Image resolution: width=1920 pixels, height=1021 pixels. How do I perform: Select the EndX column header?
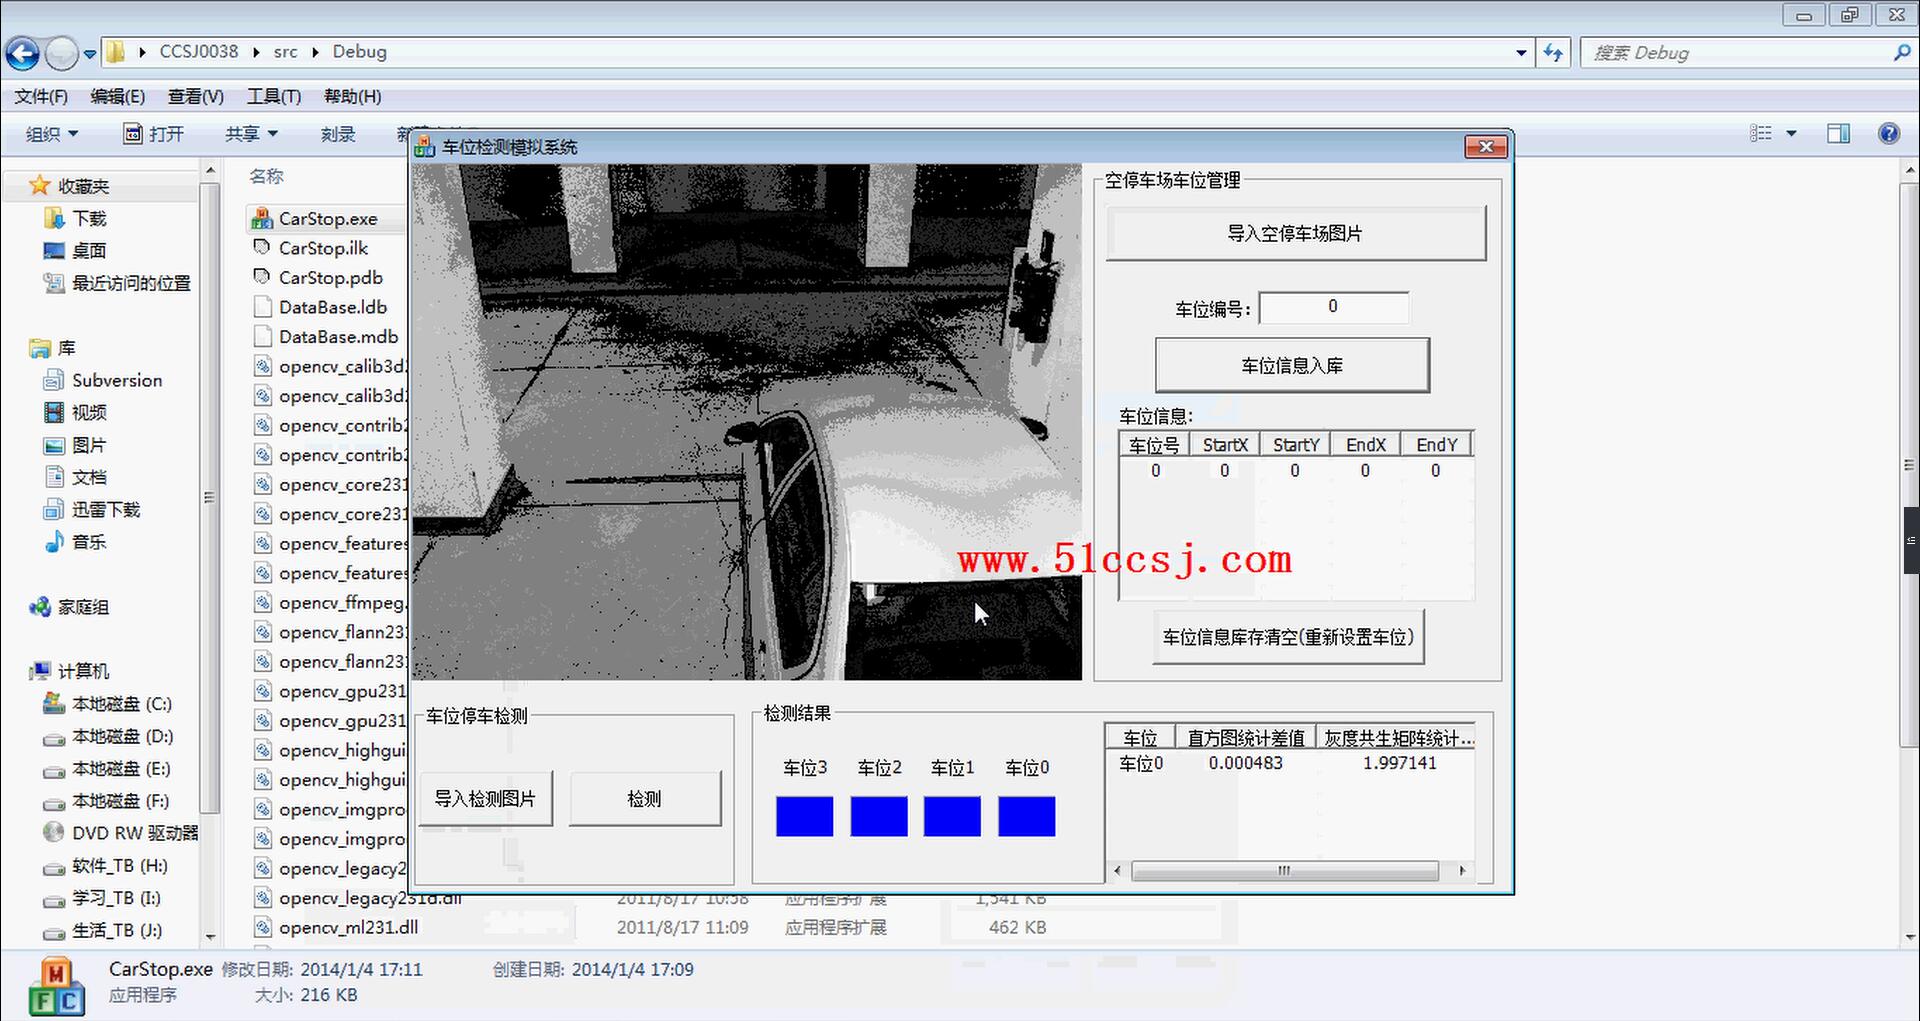1366,445
